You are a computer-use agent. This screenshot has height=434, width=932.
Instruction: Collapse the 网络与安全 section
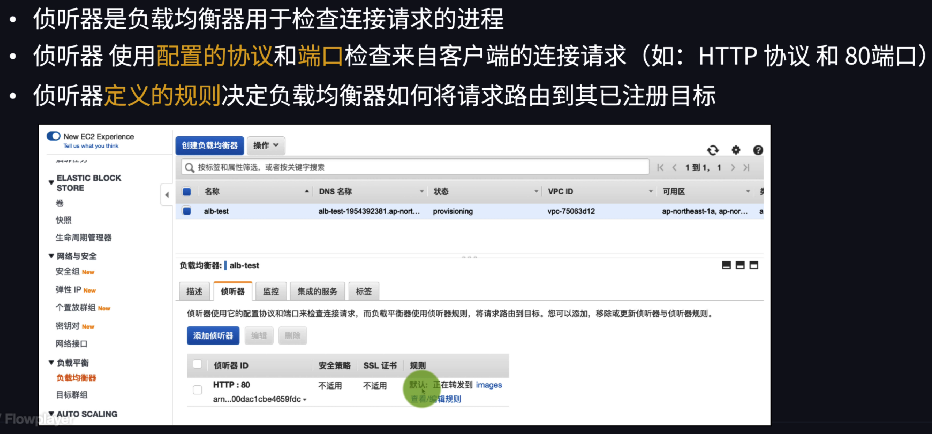[51, 256]
